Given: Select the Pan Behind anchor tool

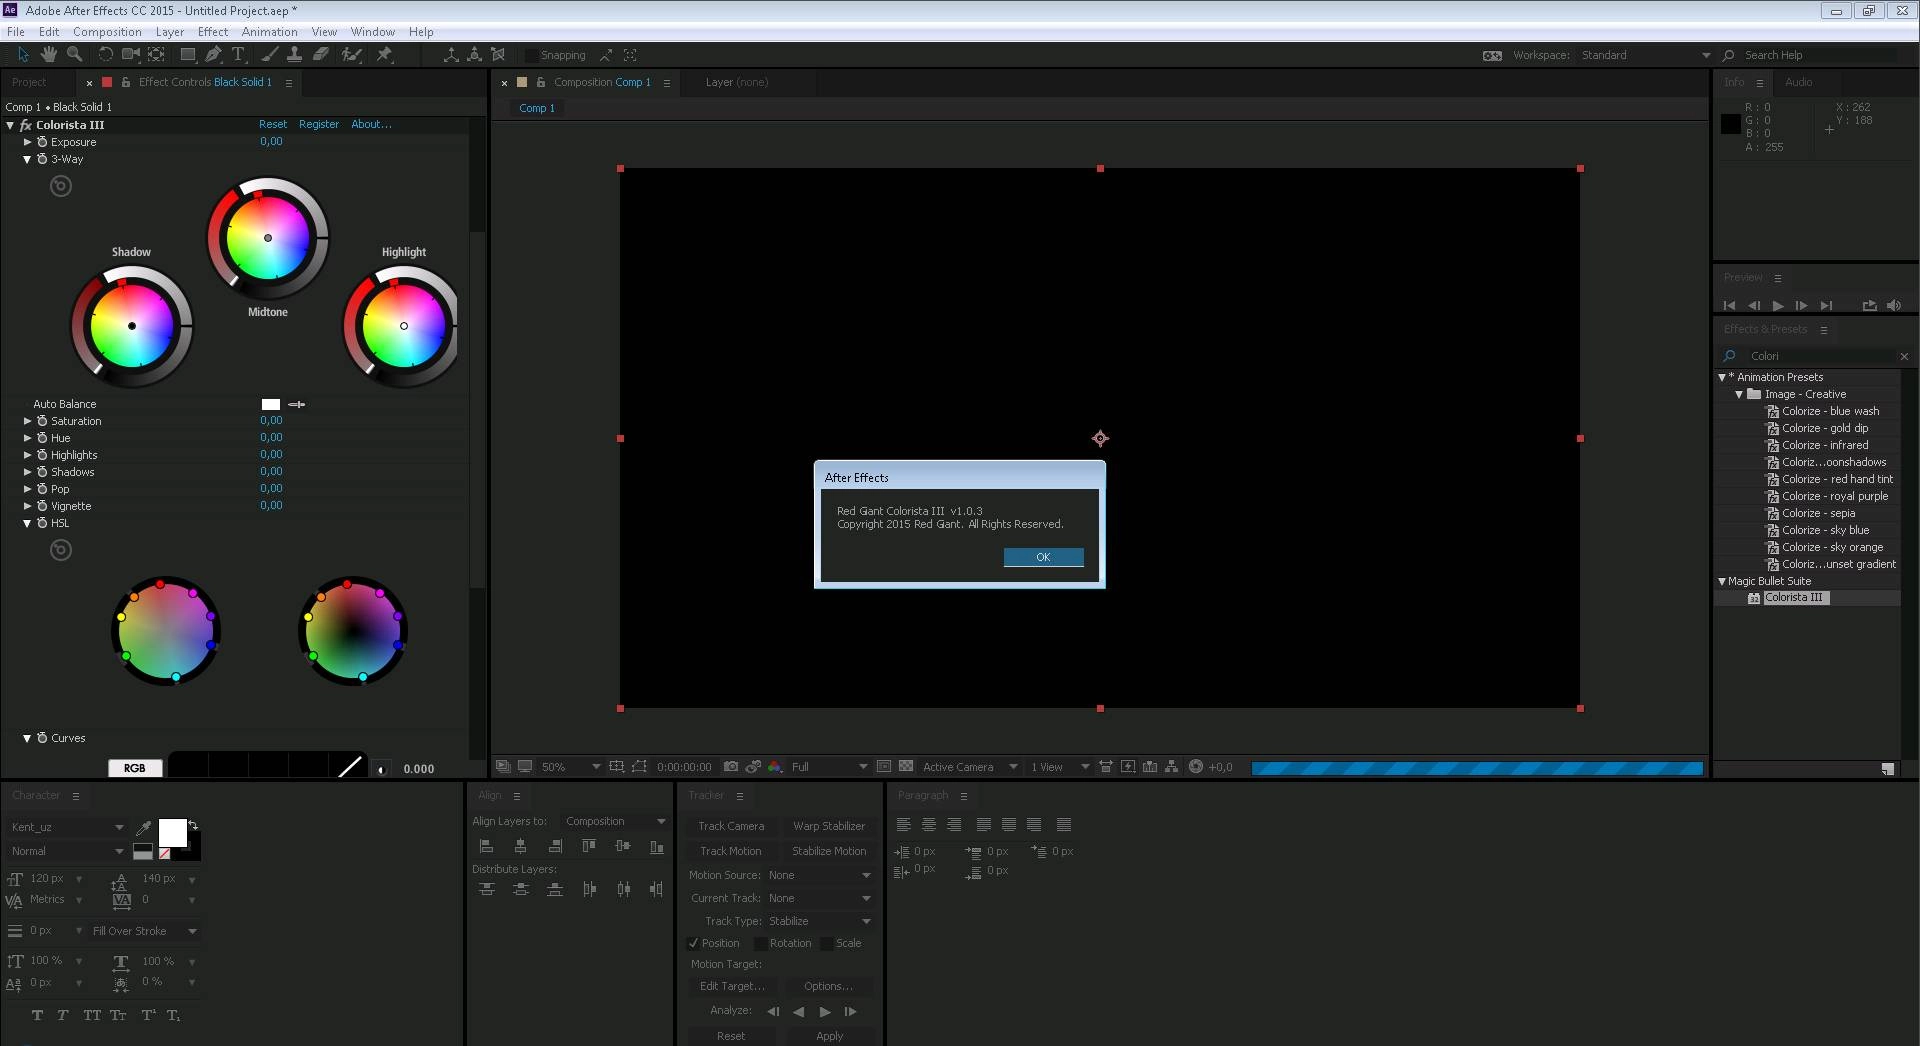Looking at the screenshot, I should point(156,55).
